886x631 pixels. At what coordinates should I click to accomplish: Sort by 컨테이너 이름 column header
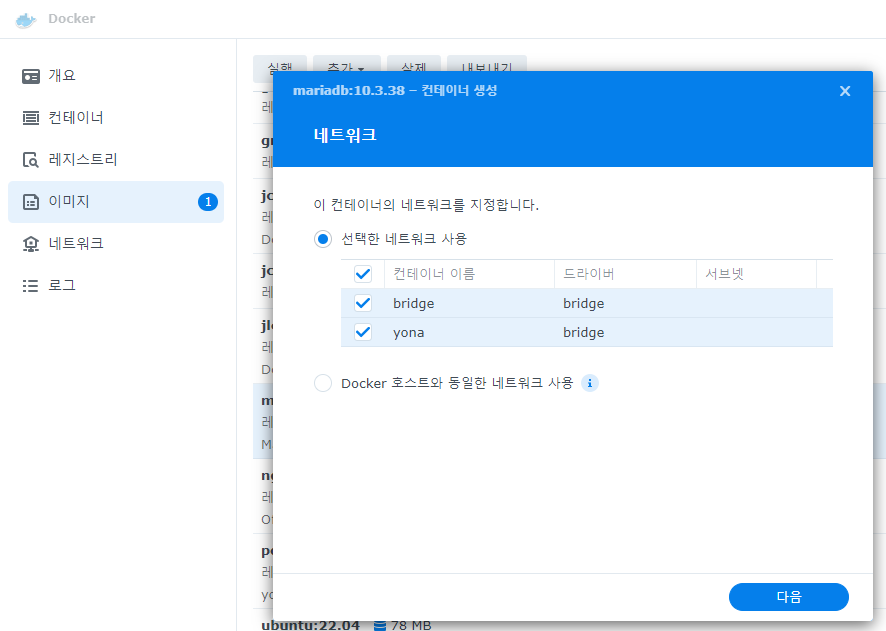[470, 274]
